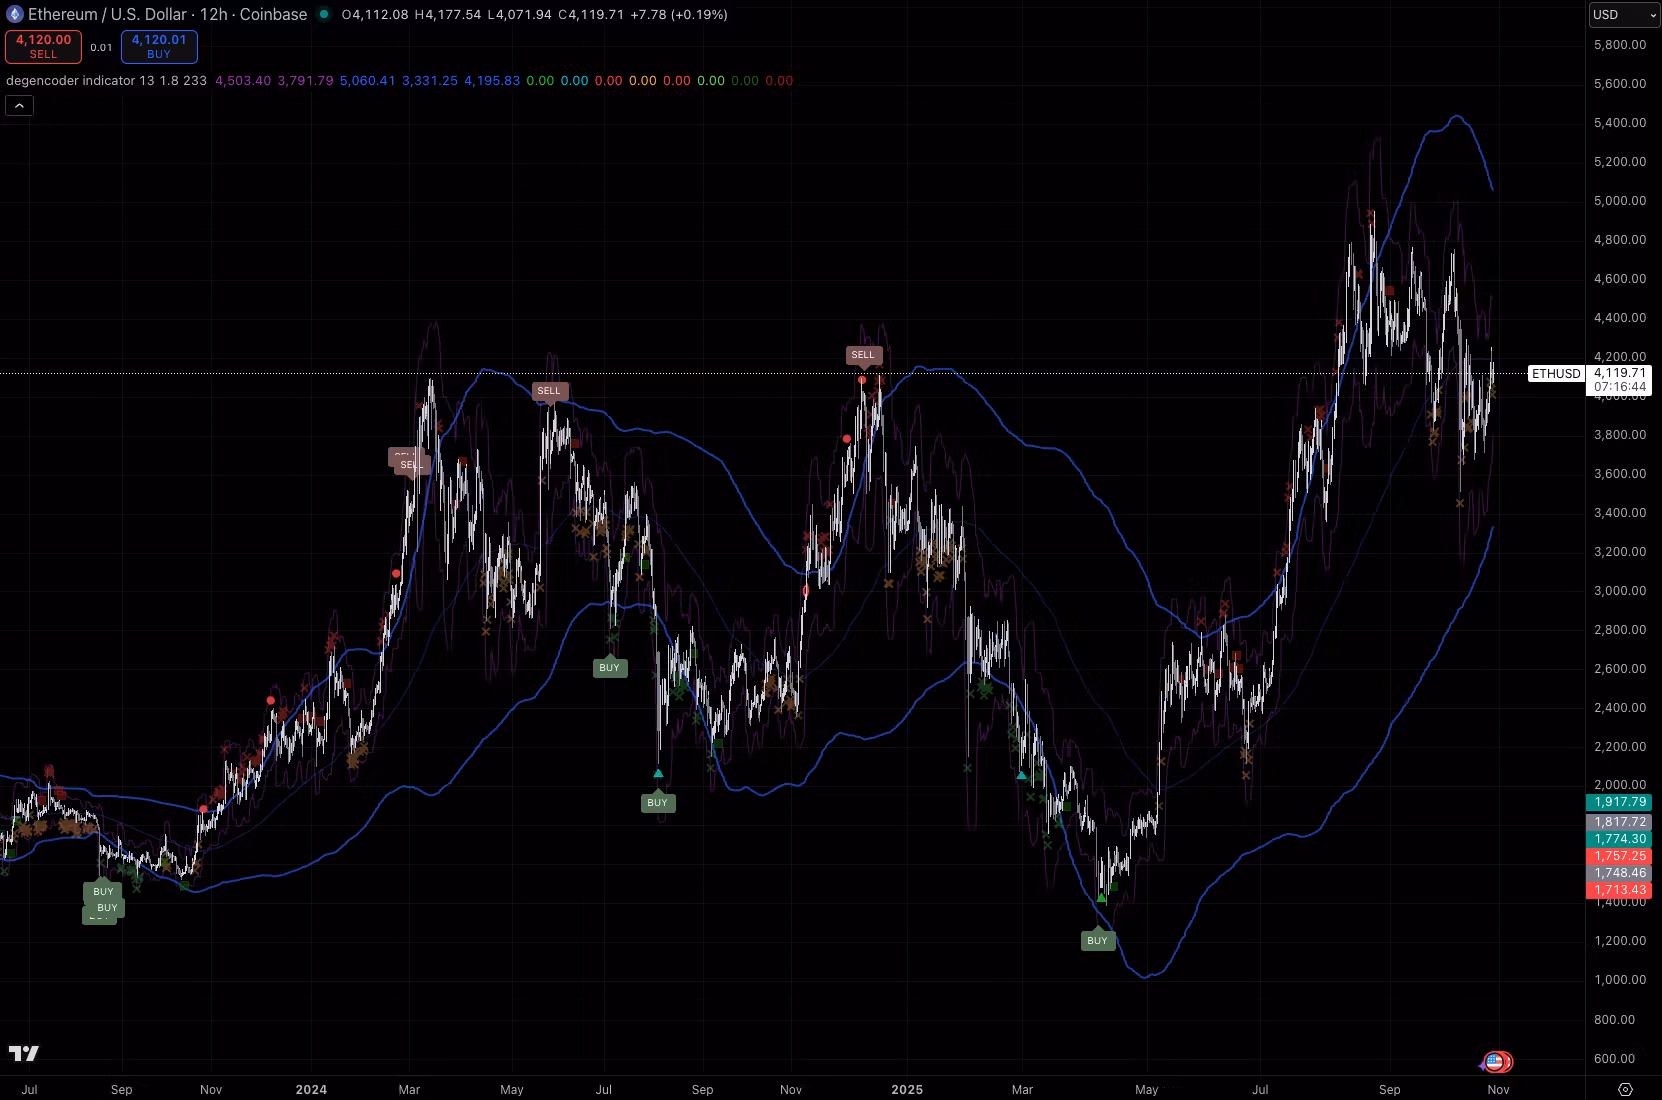This screenshot has width=1662, height=1100.
Task: Click the BUY signal label near April 2025
Action: tap(1097, 940)
